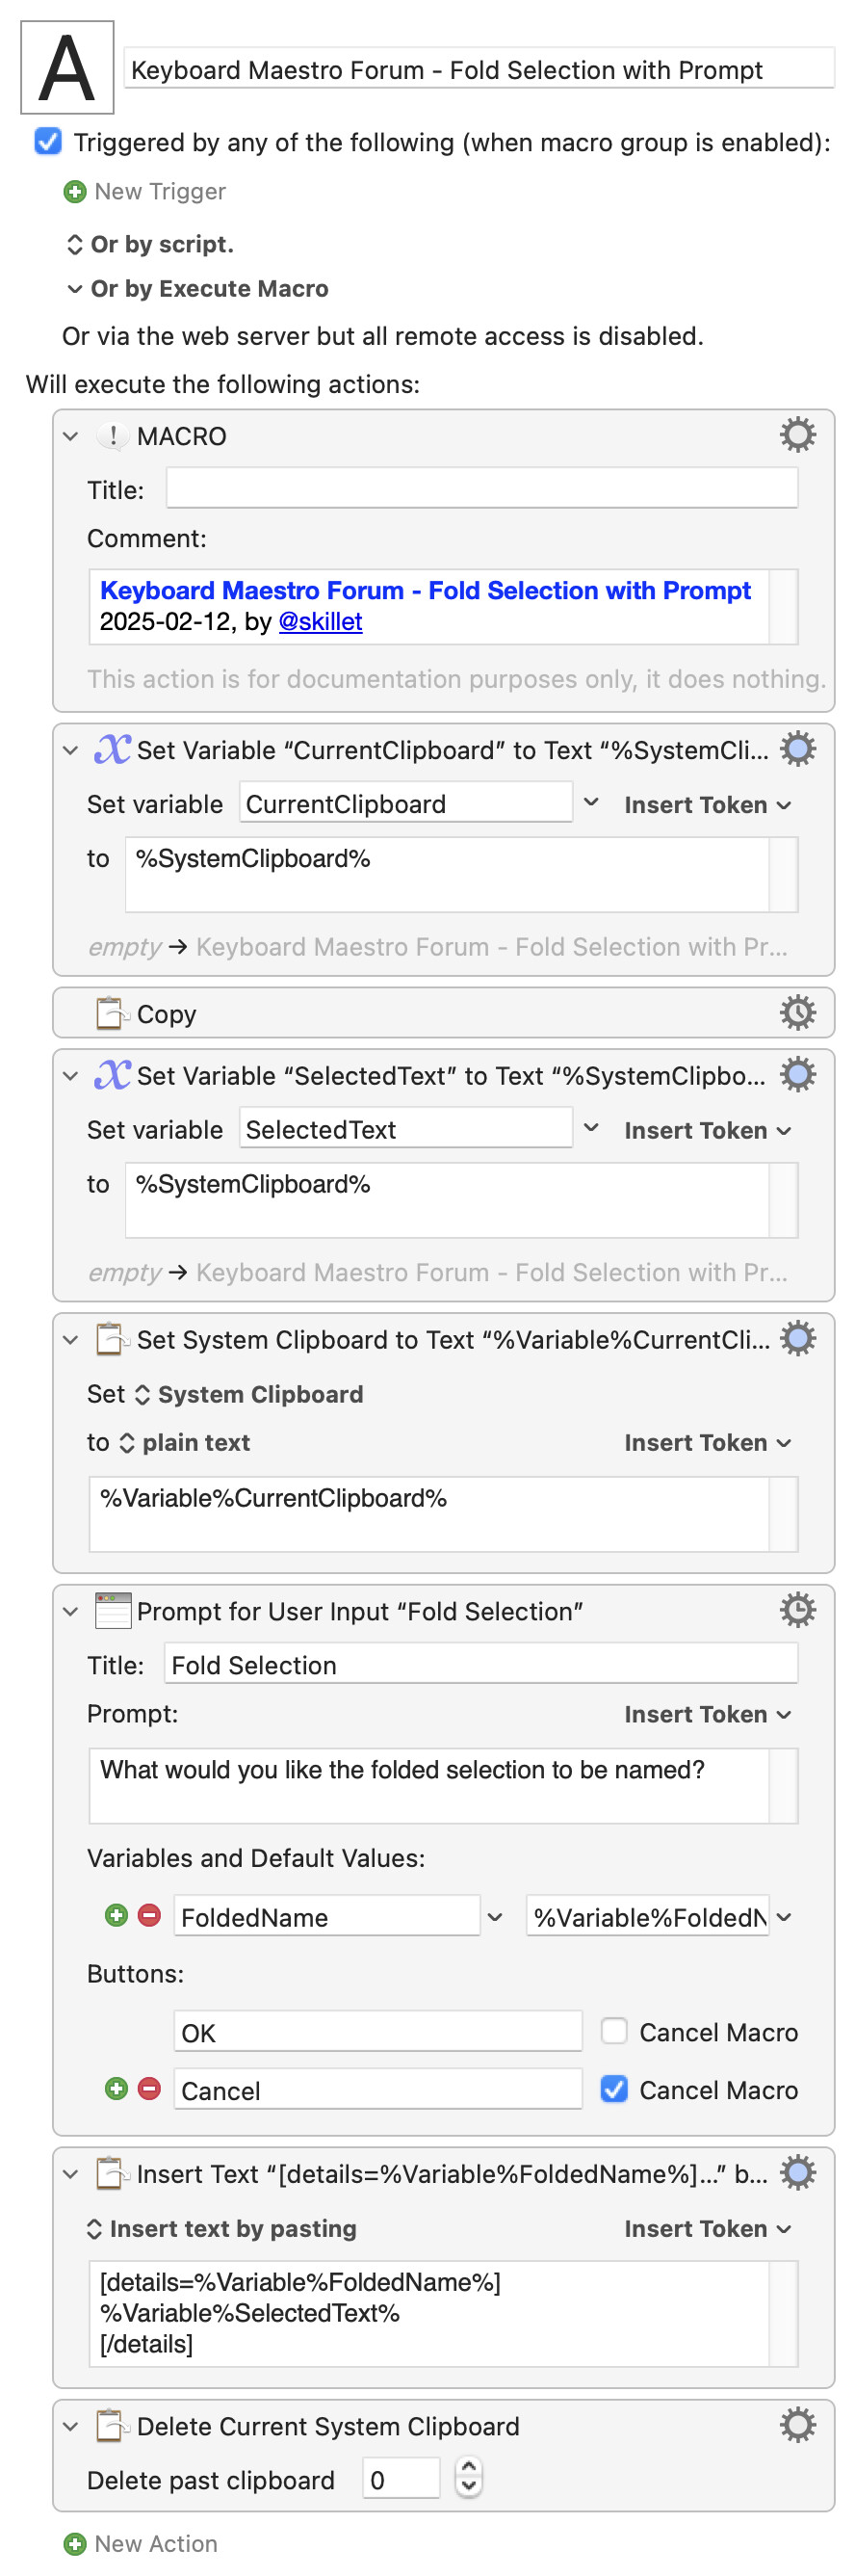Open gear menu of Copy action
Image resolution: width=855 pixels, height=2576 pixels.
pos(797,1012)
